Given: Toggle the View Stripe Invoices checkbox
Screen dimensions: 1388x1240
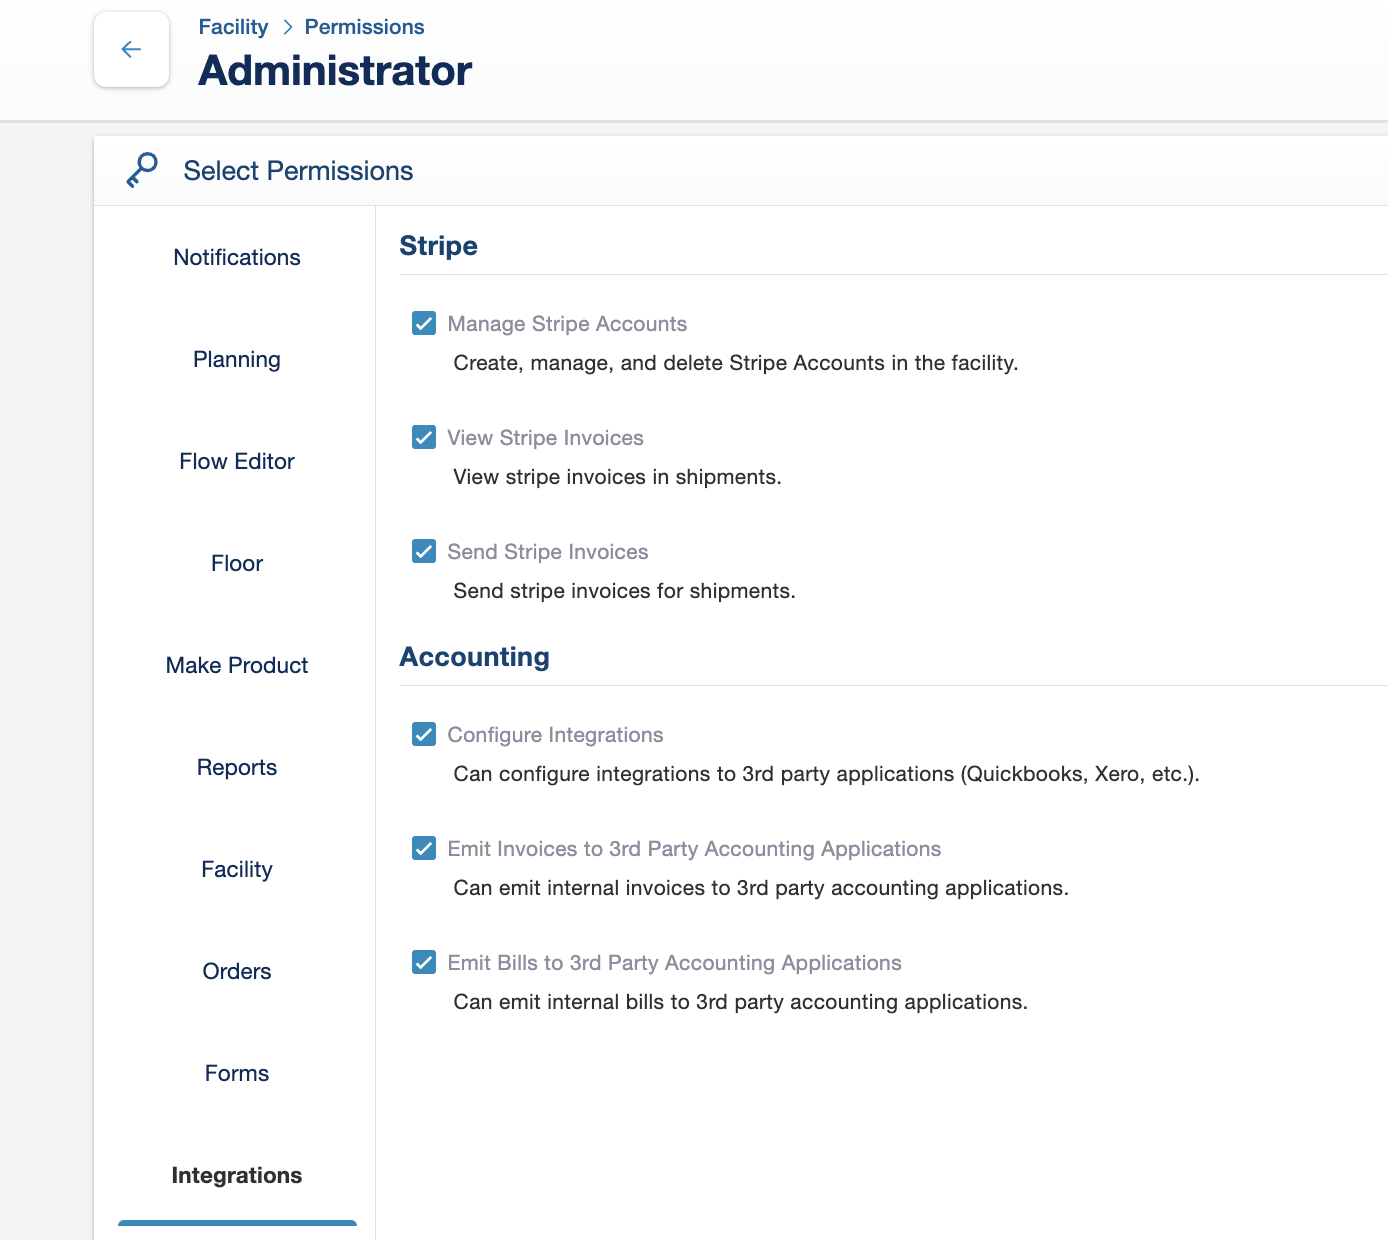Looking at the screenshot, I should tap(424, 438).
